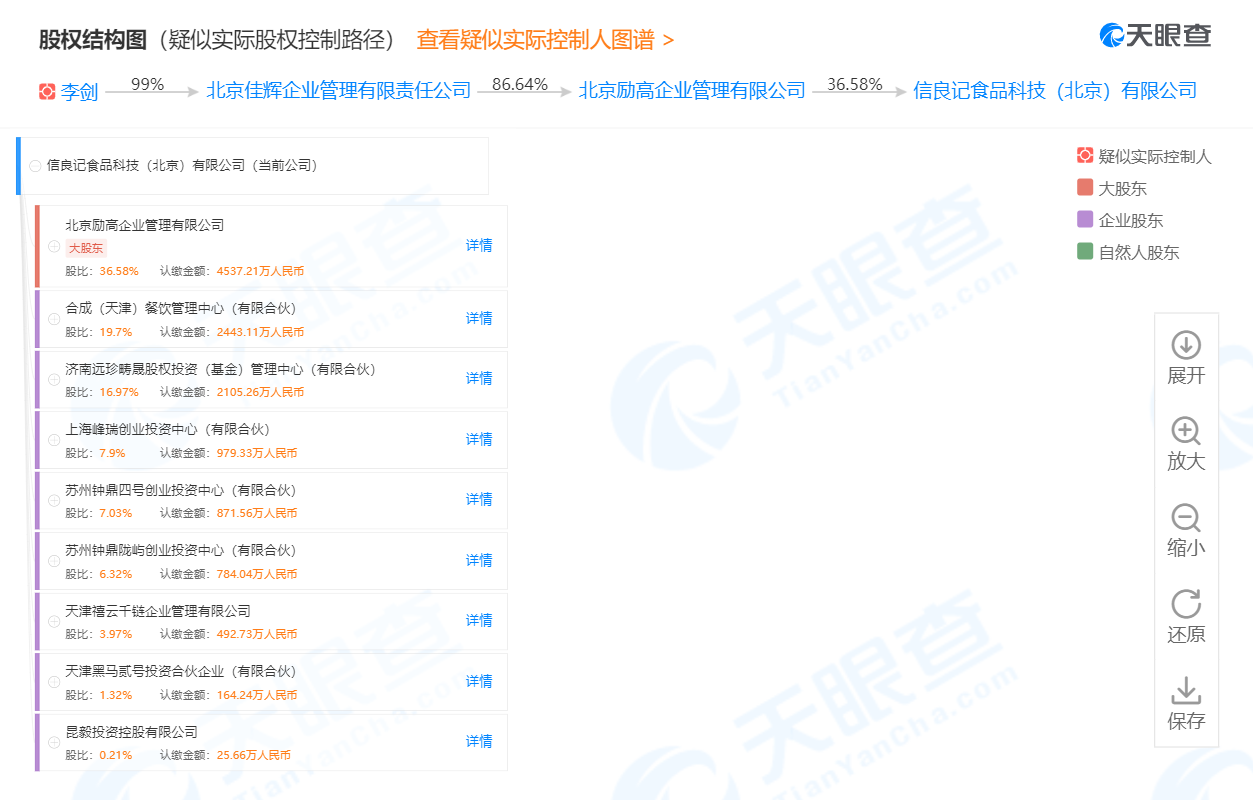Expand the 北京励高企业管理有限公司 shareholder node
Viewport: 1253px width, 800px height.
pyautogui.click(x=54, y=247)
